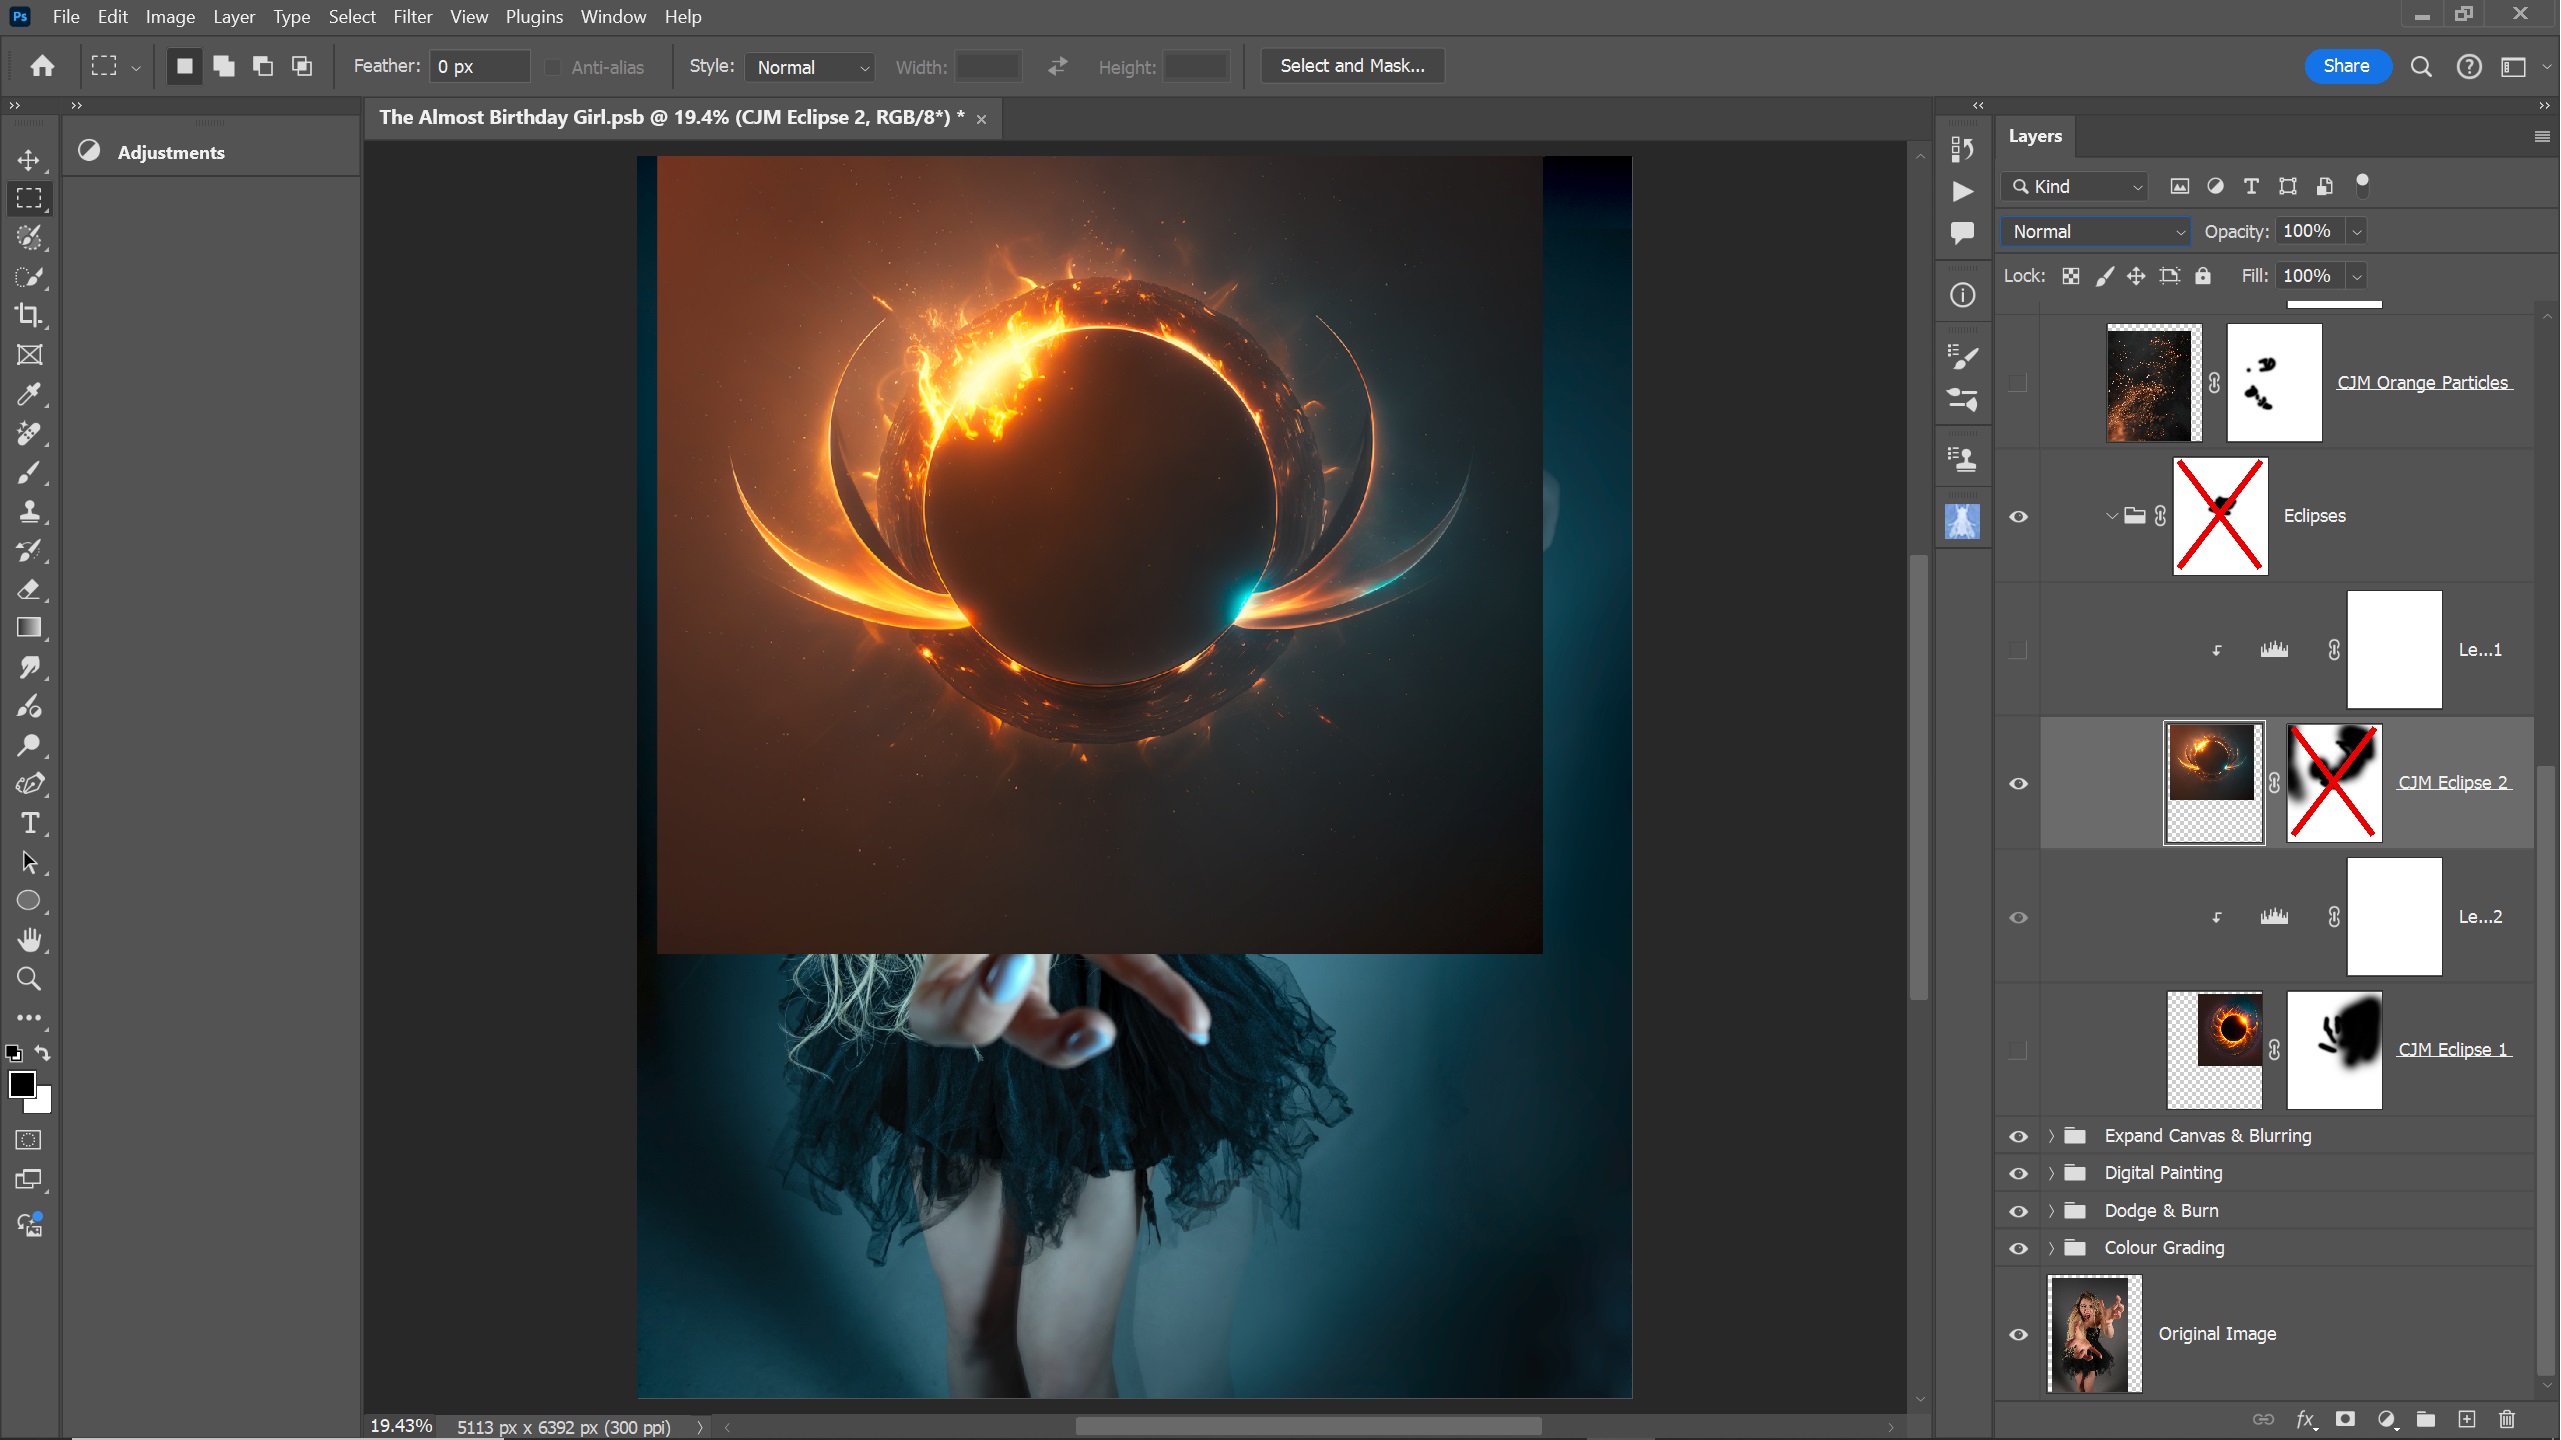Open the marquee Style dropdown
Viewport: 2561px width, 1440px height.
[x=811, y=67]
